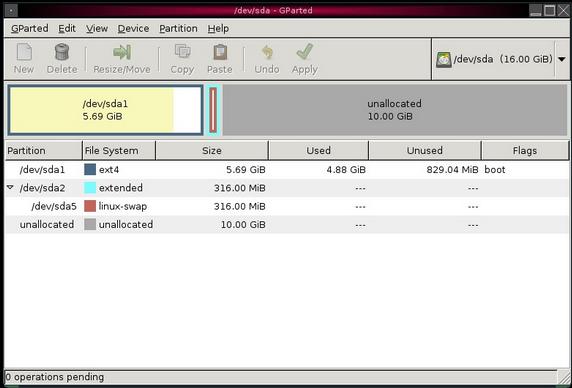Viewport: 572px width, 388px height.
Task: Click the Resize/Move toolbar icon
Action: click(x=122, y=52)
